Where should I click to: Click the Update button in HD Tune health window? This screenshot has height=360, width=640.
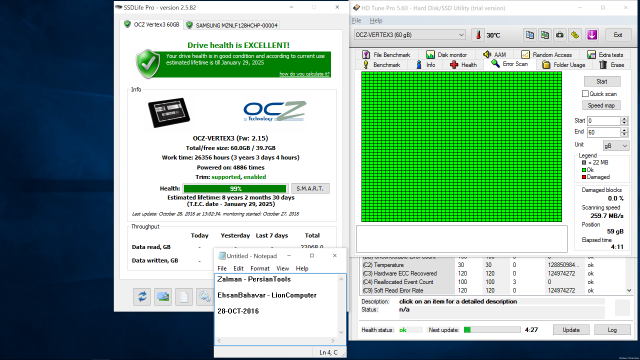pyautogui.click(x=571, y=330)
